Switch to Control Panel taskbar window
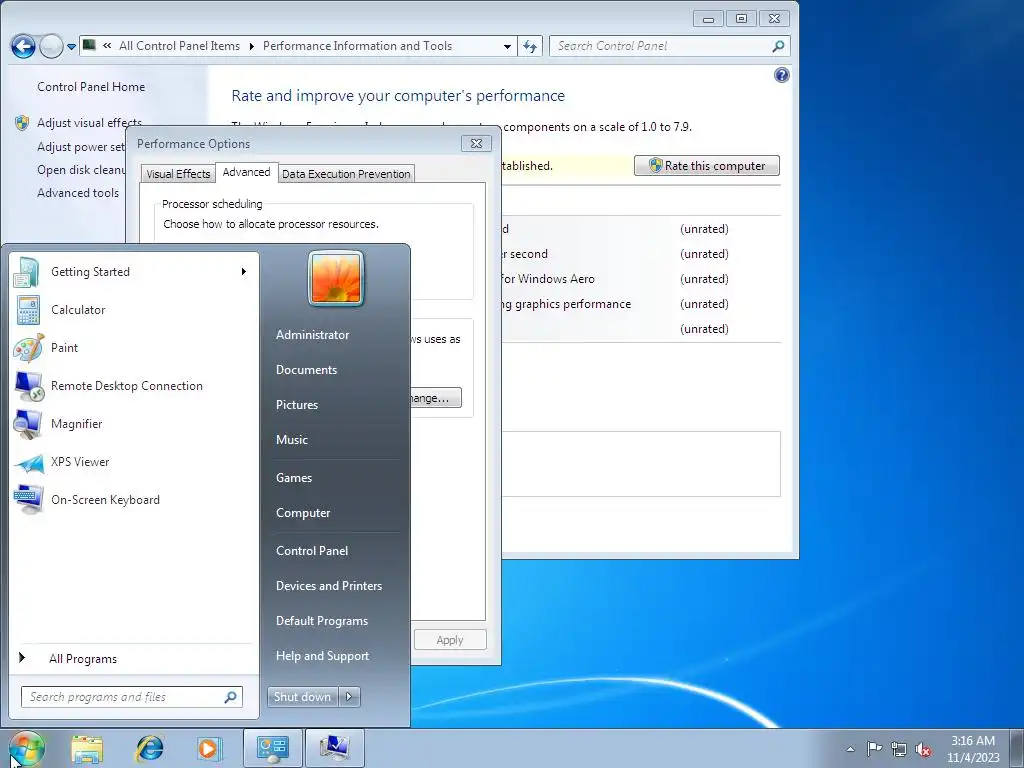 tap(272, 748)
